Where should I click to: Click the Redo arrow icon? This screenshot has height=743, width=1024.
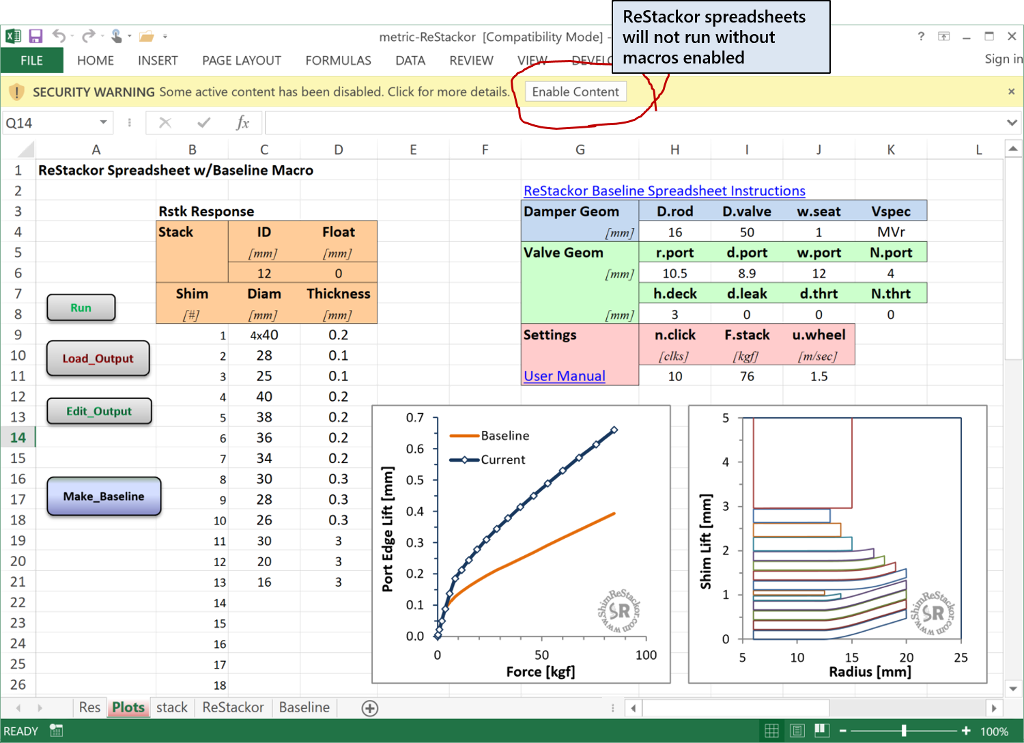click(x=88, y=36)
